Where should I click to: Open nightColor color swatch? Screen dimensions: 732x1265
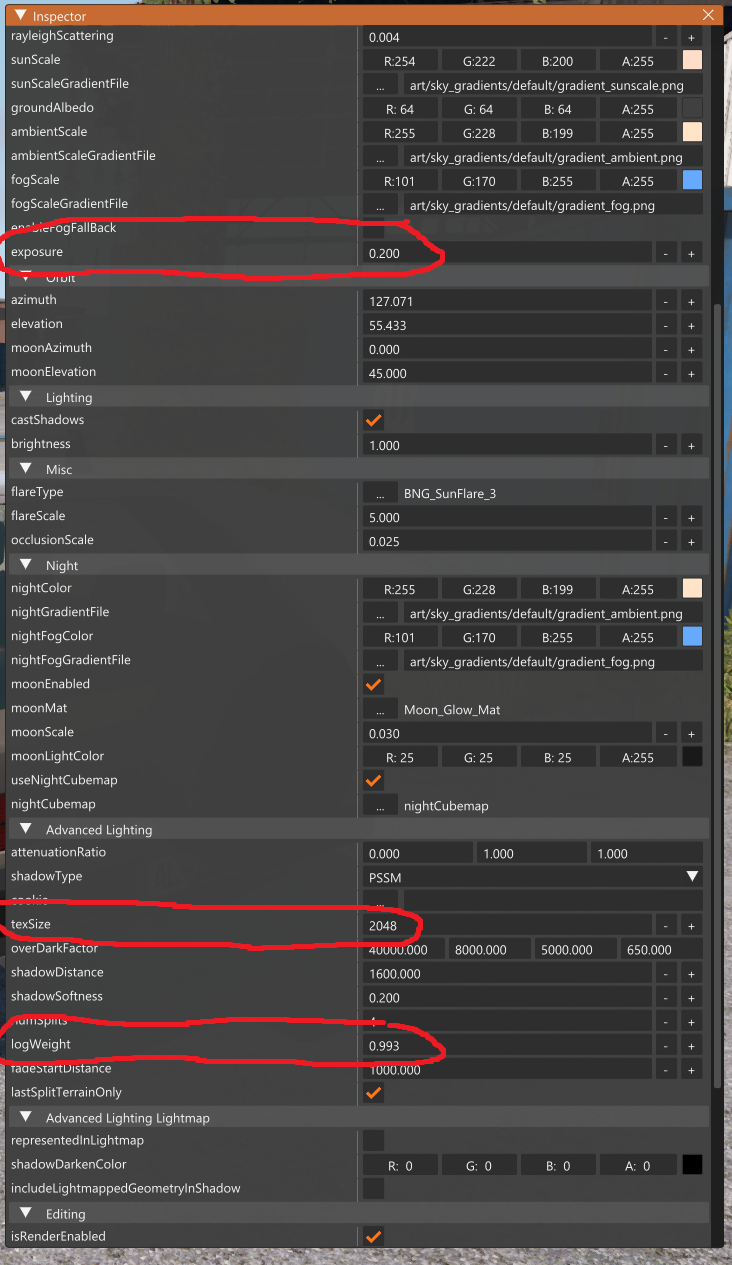click(x=692, y=589)
